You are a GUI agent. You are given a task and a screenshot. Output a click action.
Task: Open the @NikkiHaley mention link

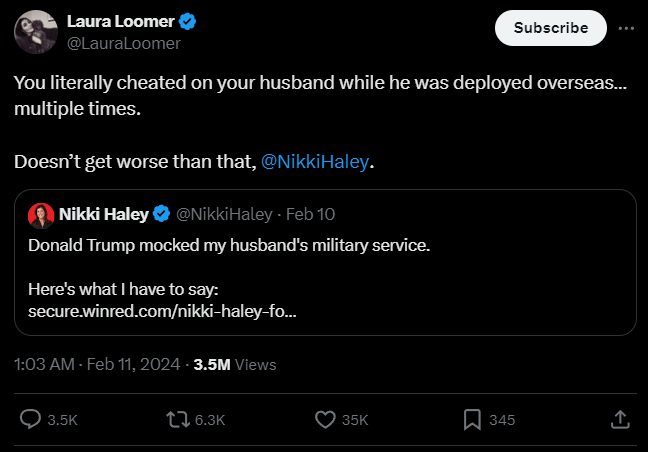[x=314, y=162]
